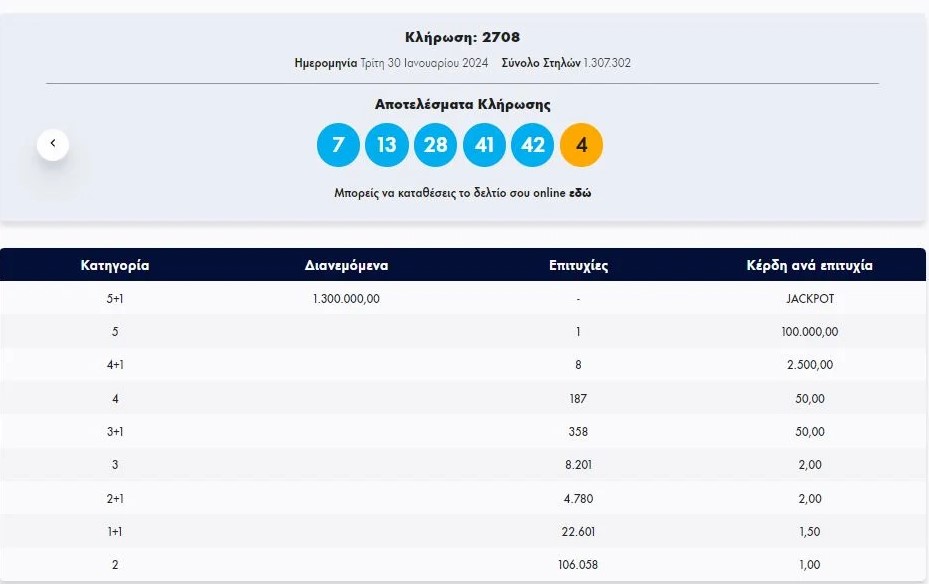
Task: Click the εδώ link to submit a ticket online
Action: click(x=582, y=192)
